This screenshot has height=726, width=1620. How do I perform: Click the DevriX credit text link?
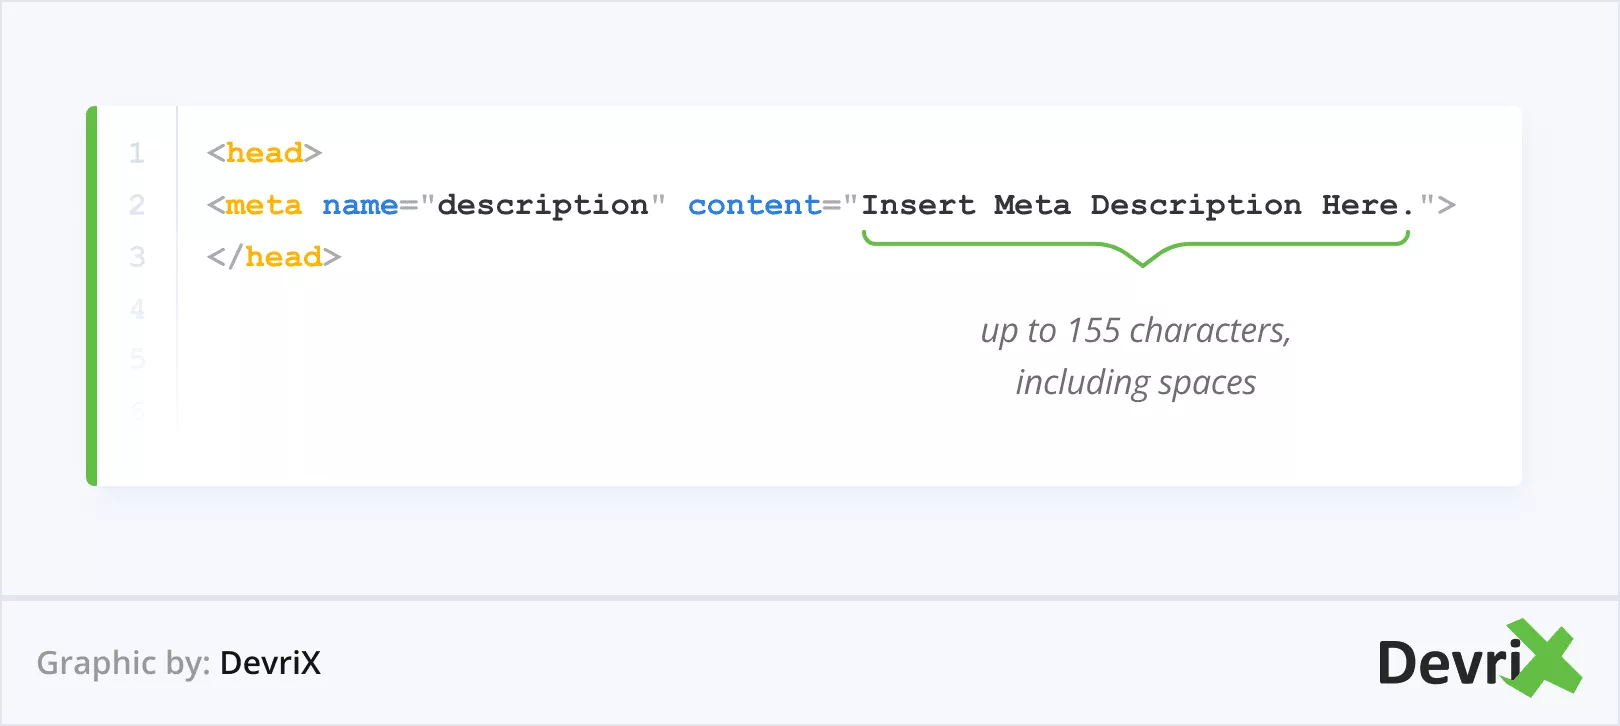(270, 662)
